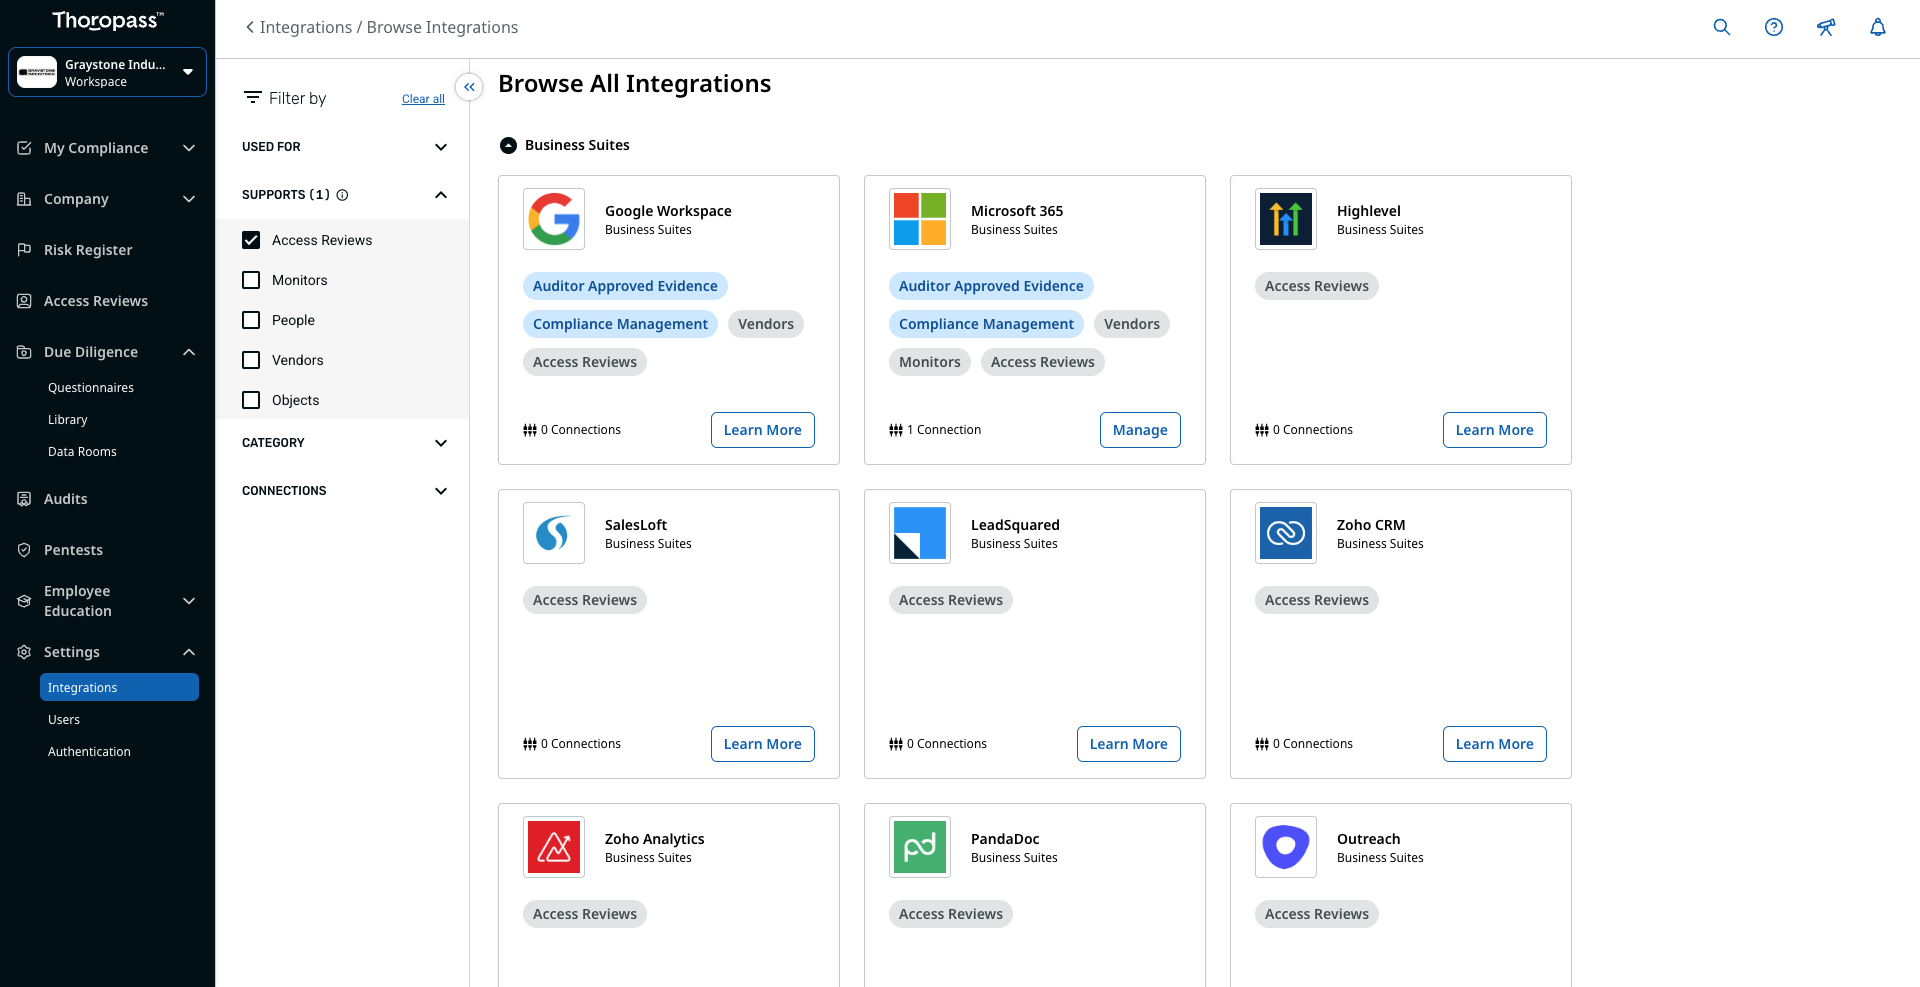Expand the USED FOR filter section
This screenshot has width=1920, height=987.
[x=343, y=147]
